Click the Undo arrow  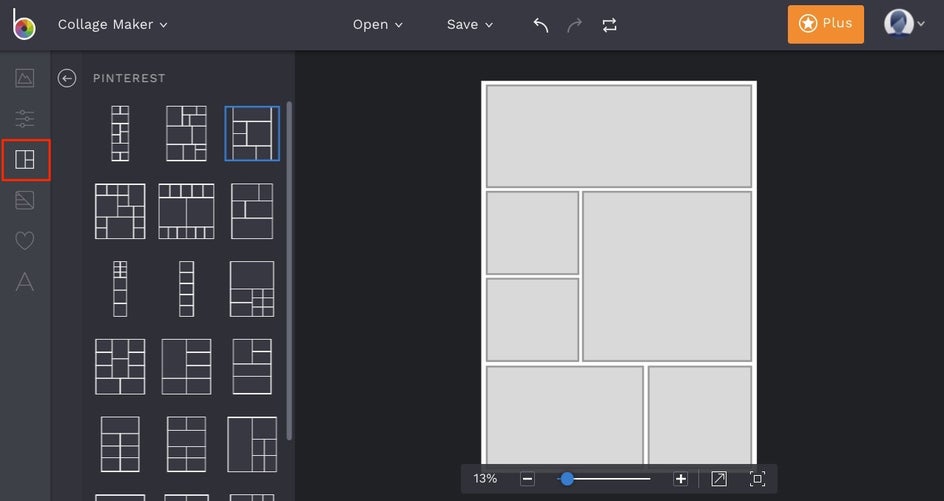point(541,25)
